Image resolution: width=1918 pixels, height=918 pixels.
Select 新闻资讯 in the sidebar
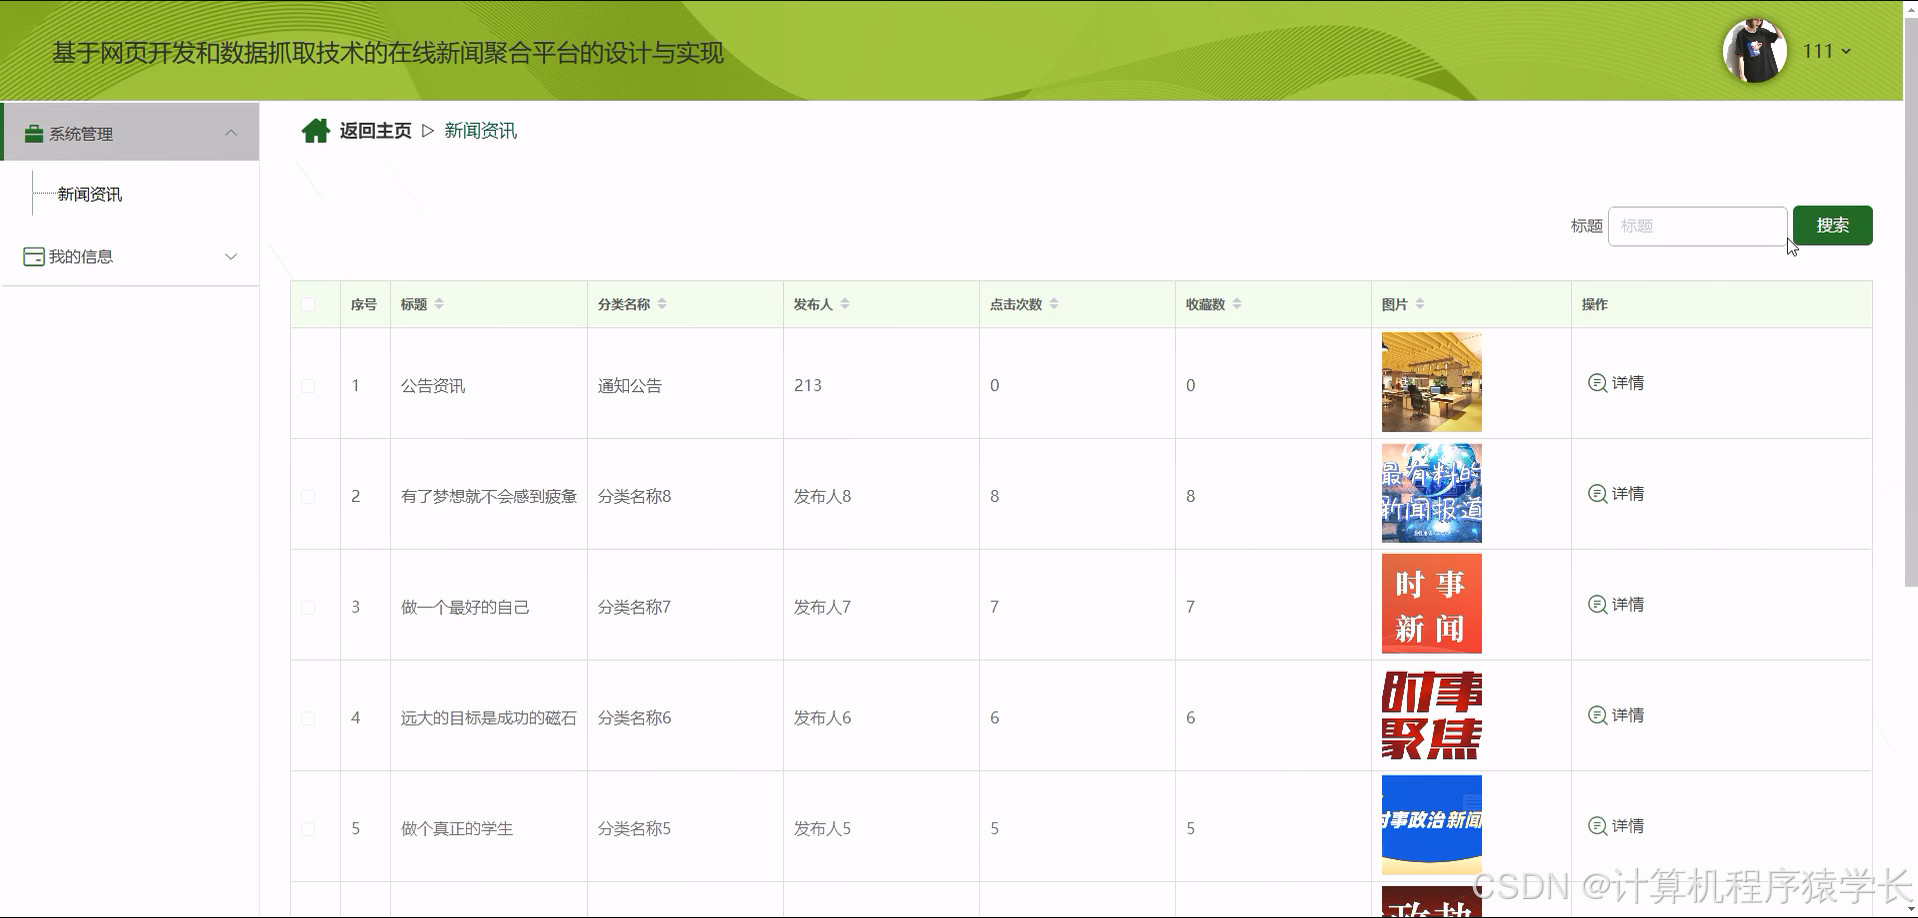click(x=90, y=194)
